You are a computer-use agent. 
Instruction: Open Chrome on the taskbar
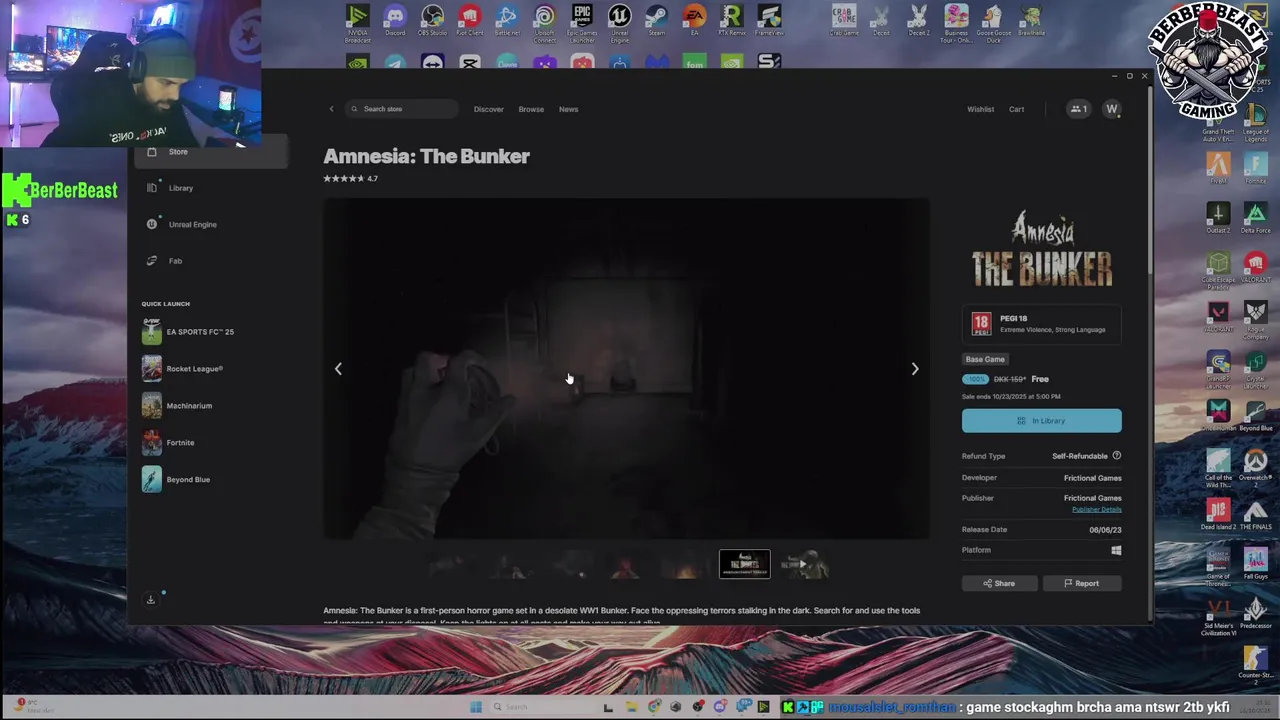click(x=654, y=707)
